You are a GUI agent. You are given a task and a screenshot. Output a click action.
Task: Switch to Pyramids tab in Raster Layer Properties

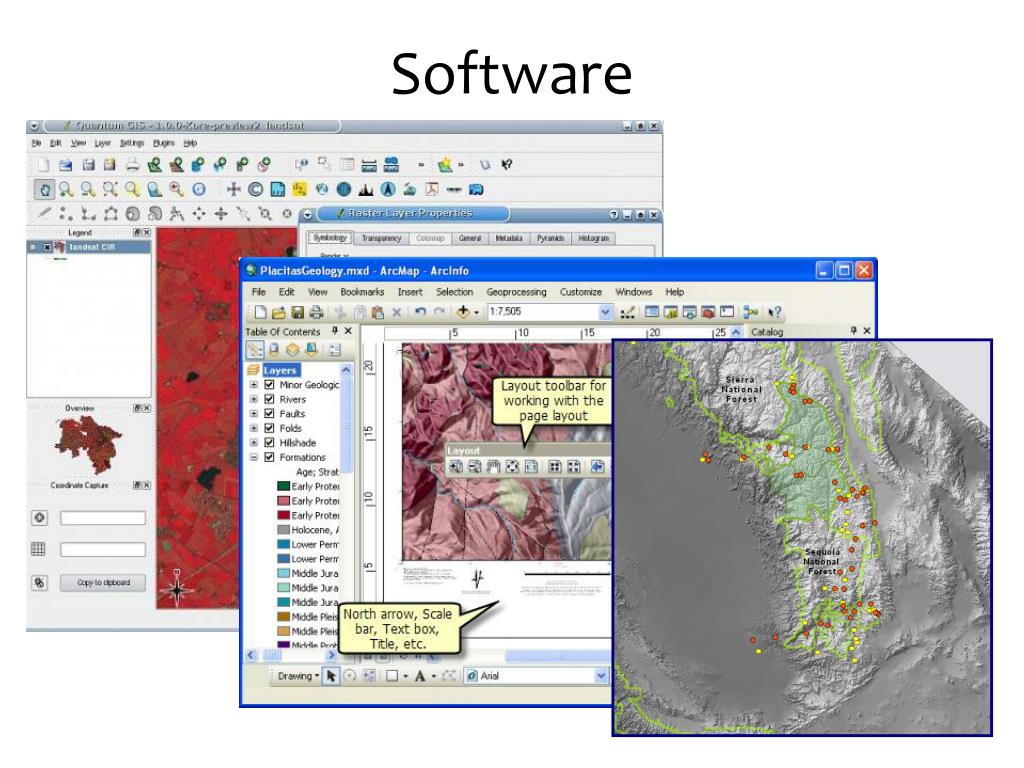tap(551, 238)
